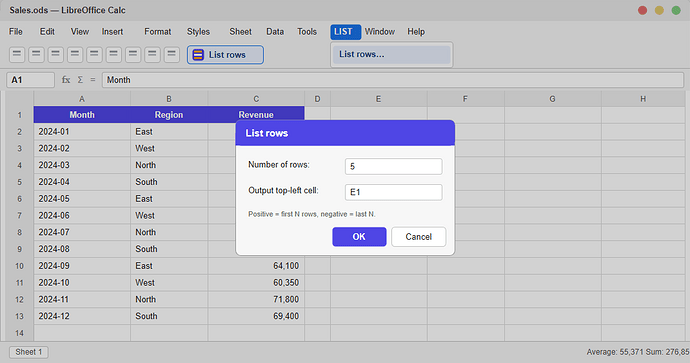Cancel the List rows dialog
This screenshot has height=363, width=690.
418,237
